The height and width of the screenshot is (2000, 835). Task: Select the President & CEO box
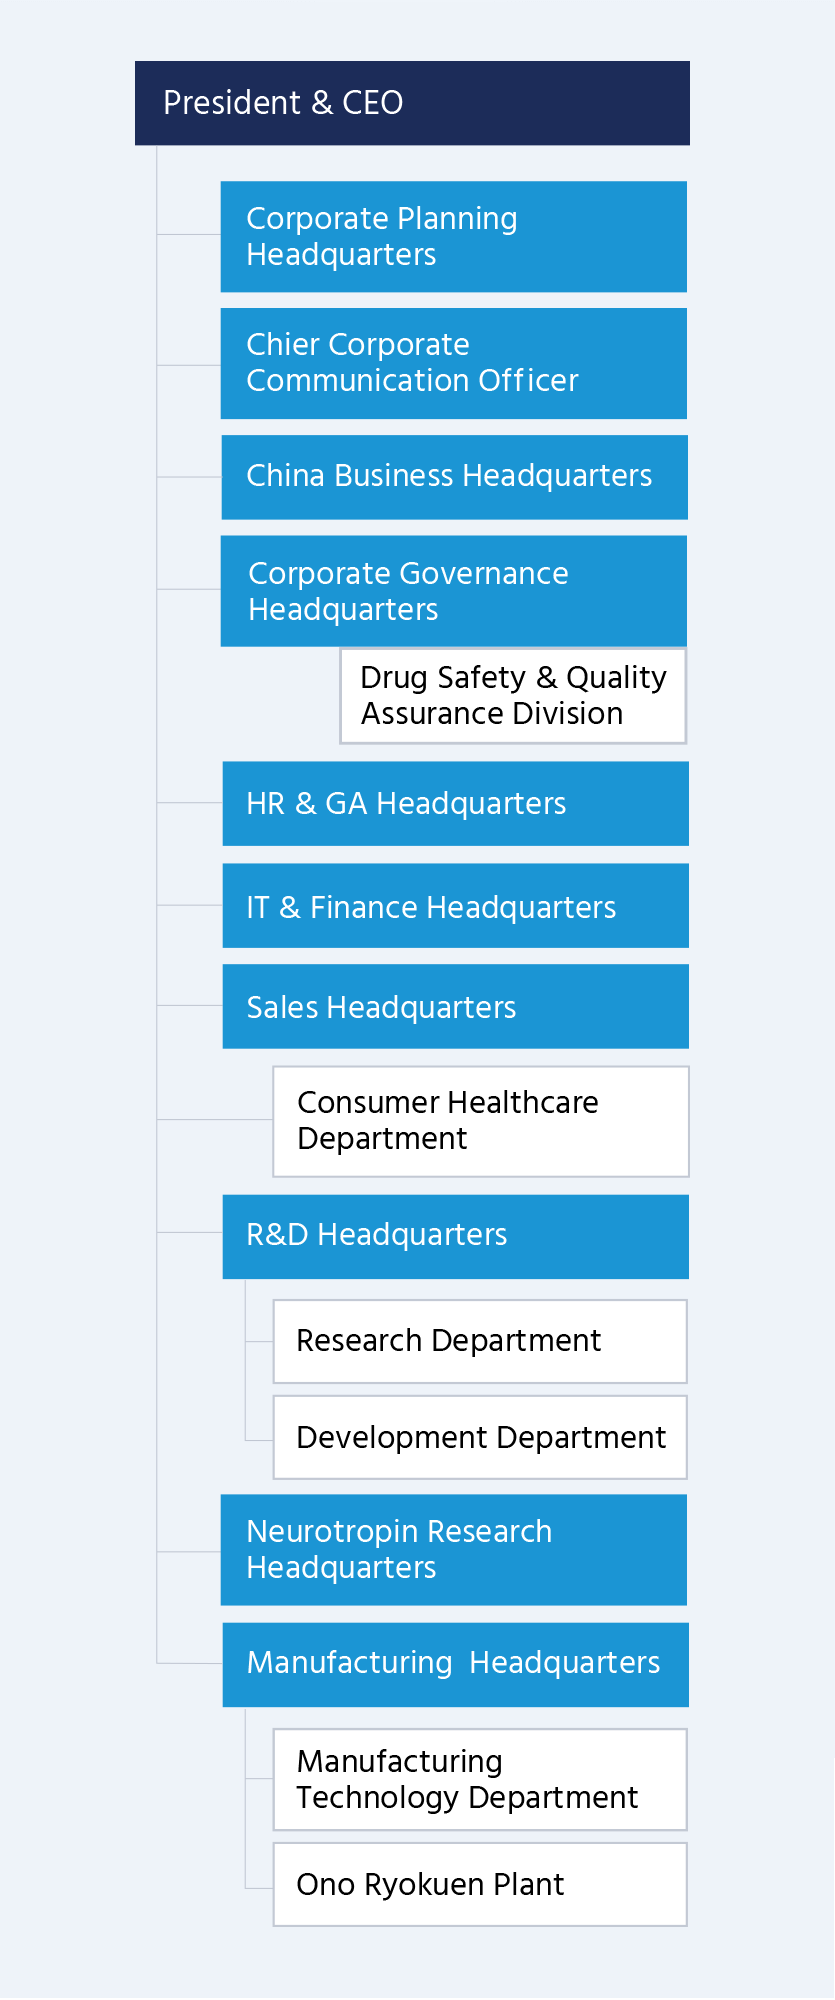coord(412,103)
